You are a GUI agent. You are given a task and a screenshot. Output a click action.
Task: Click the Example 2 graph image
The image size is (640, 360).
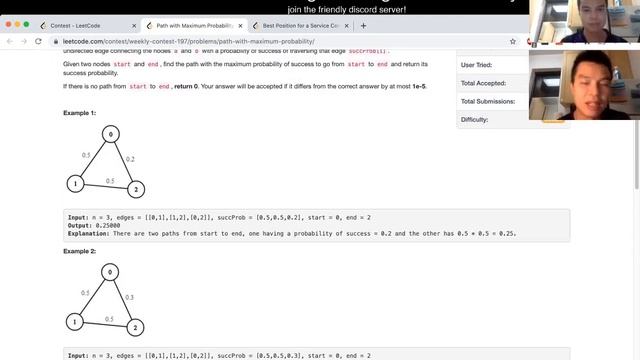point(105,300)
